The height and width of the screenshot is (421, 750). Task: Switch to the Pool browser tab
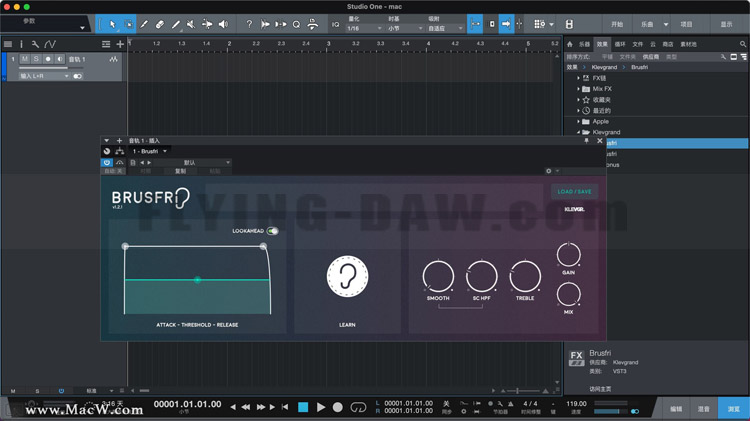[x=688, y=44]
